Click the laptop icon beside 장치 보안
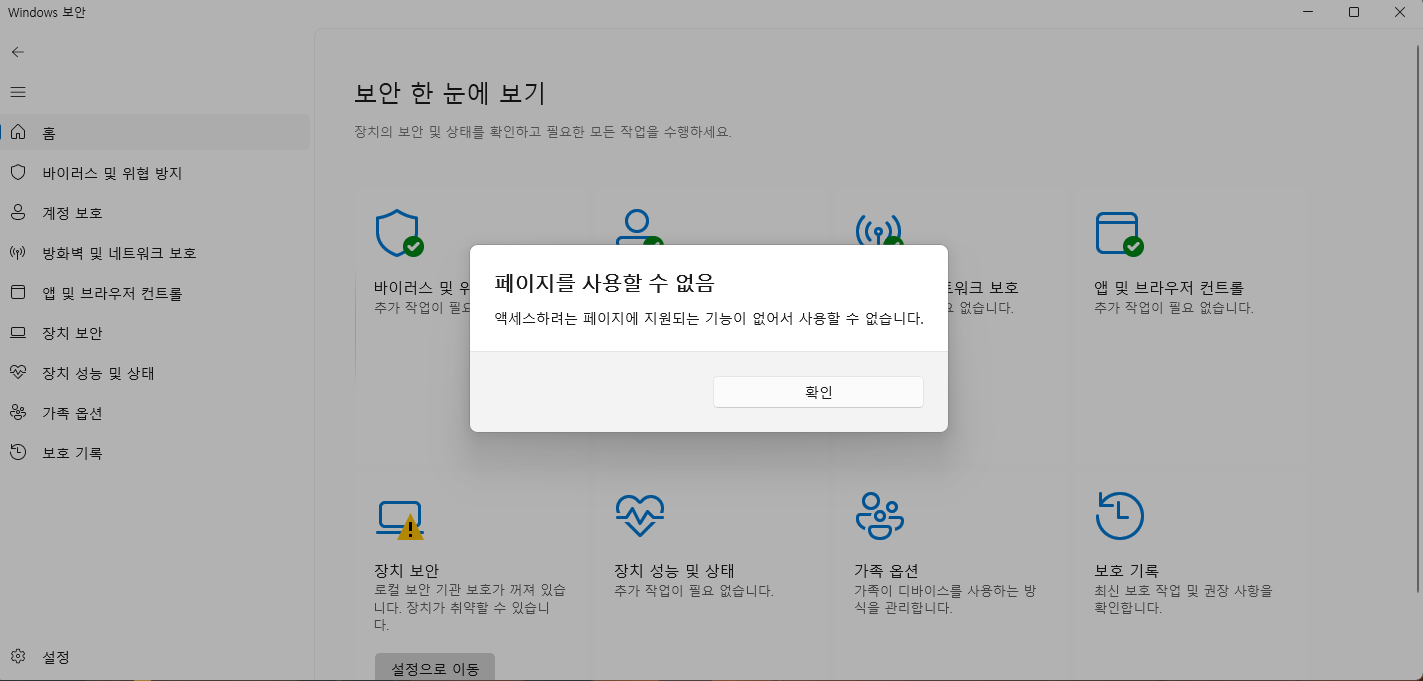This screenshot has width=1423, height=681. coord(17,332)
